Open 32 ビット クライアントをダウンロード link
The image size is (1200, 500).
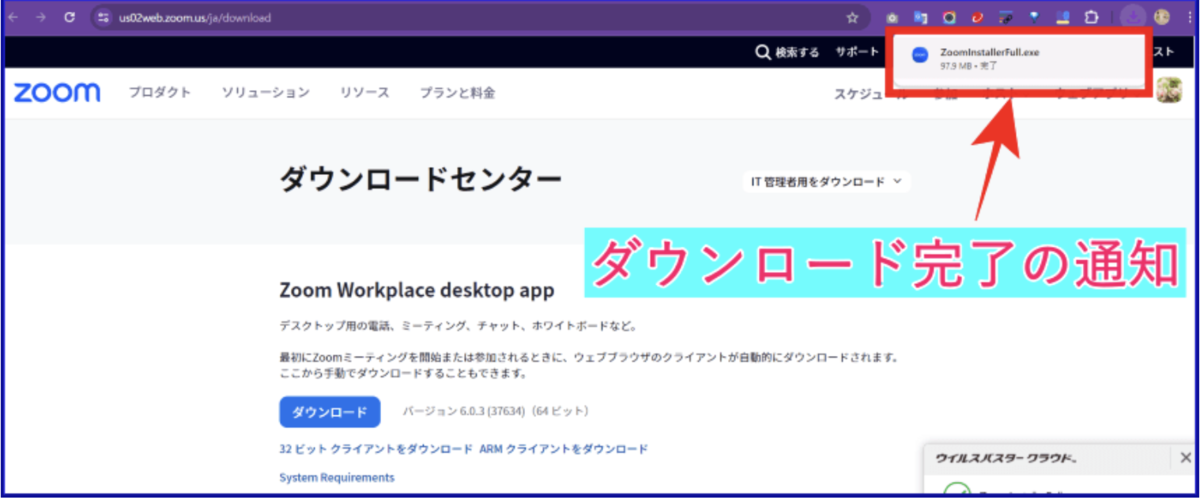click(375, 449)
